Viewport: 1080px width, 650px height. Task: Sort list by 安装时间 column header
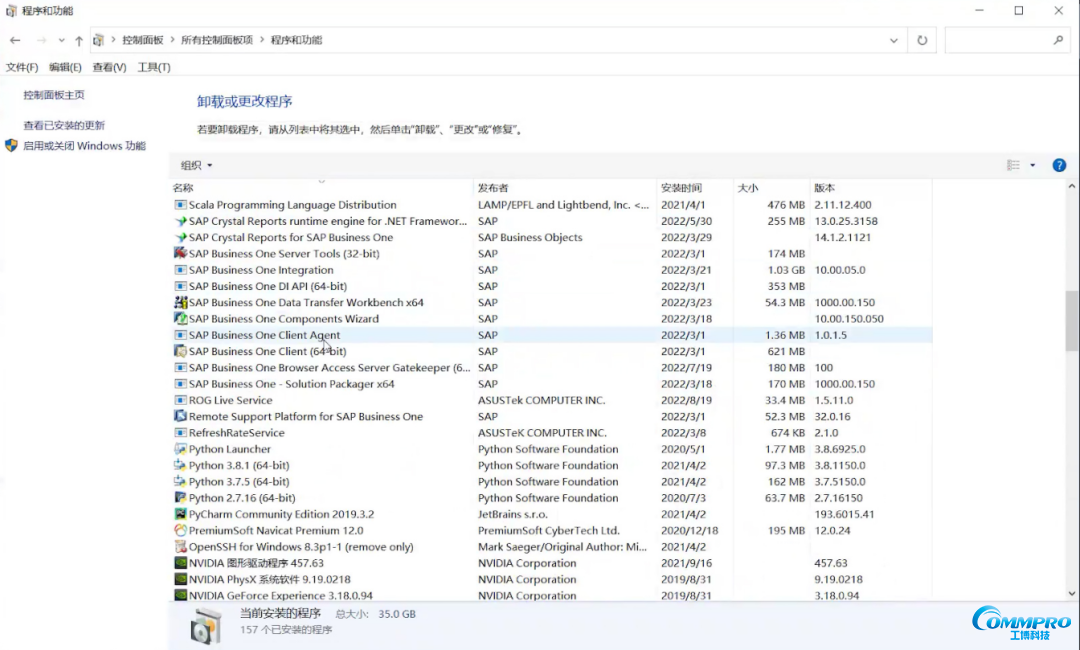point(681,188)
